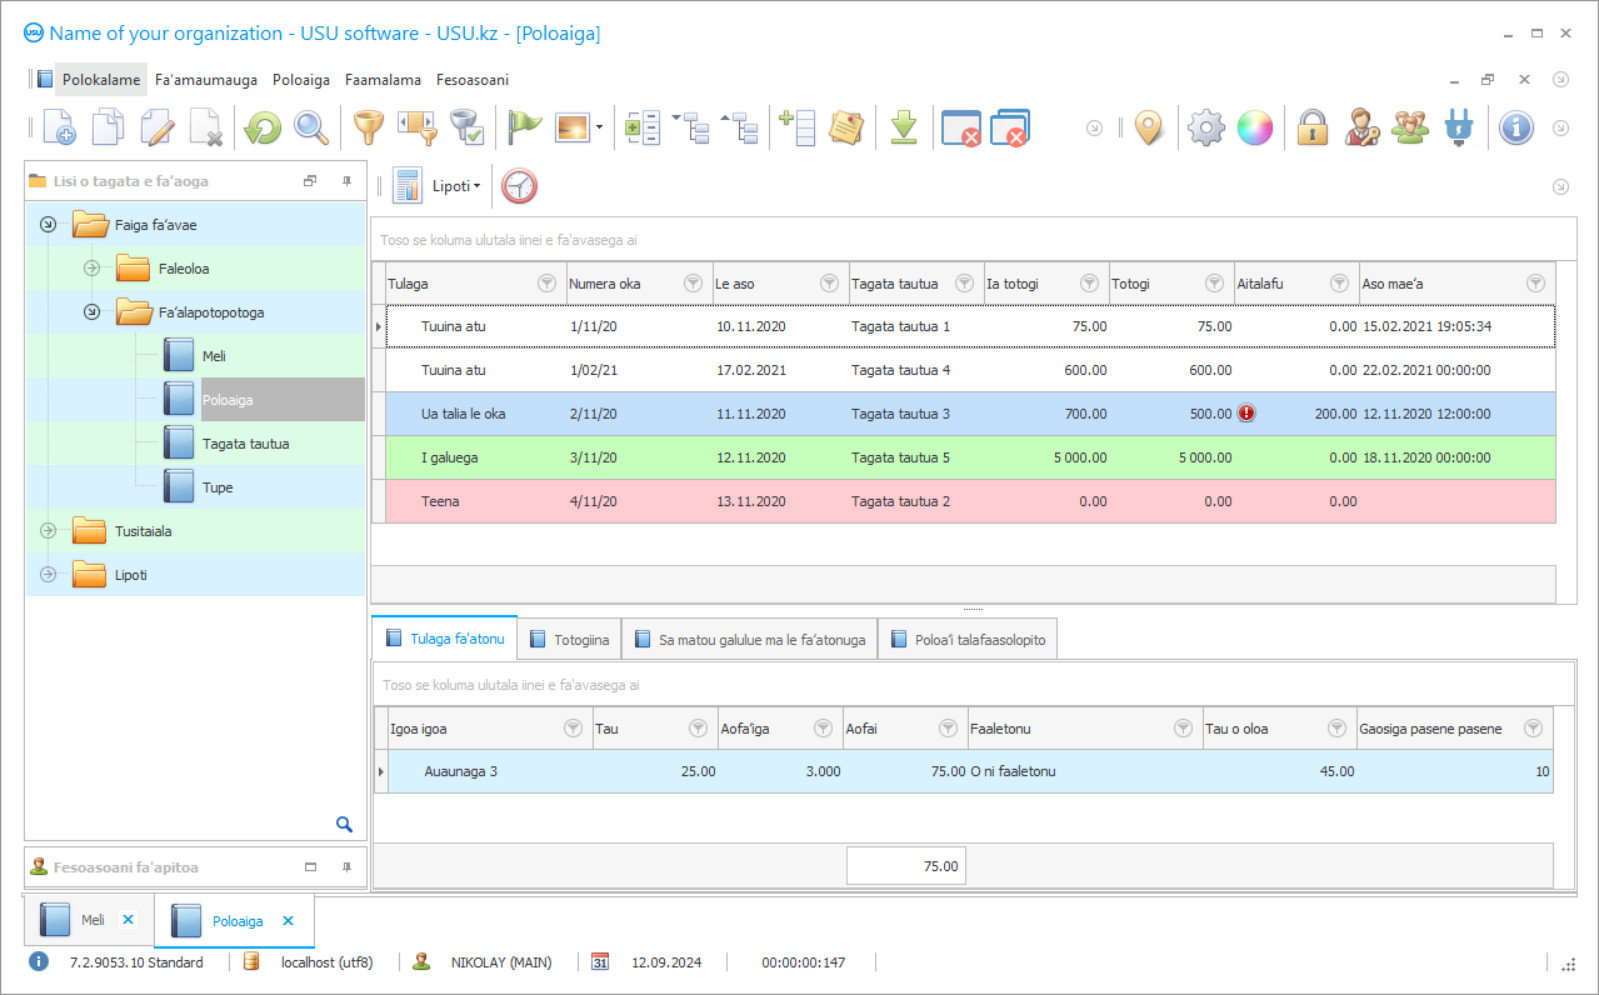1599x995 pixels.
Task: Open the color wheel theme picker
Action: pyautogui.click(x=1255, y=128)
